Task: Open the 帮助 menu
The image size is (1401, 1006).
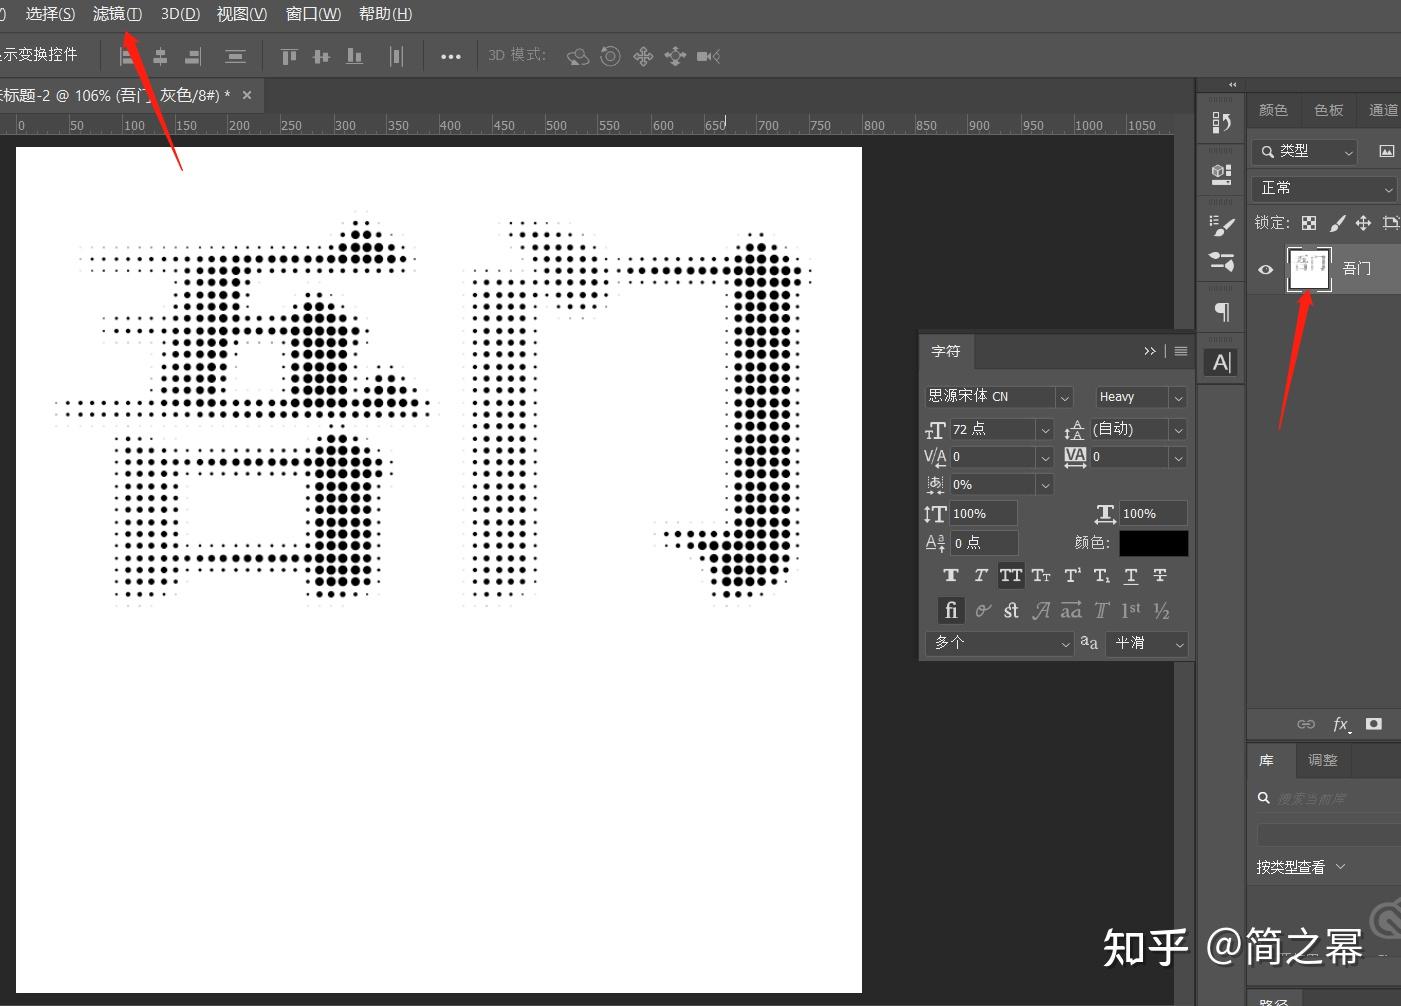Action: pyautogui.click(x=385, y=14)
